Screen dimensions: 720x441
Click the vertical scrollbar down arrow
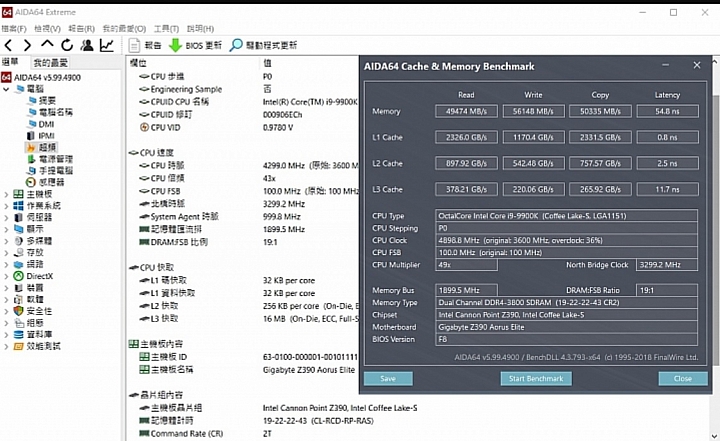tap(714, 435)
